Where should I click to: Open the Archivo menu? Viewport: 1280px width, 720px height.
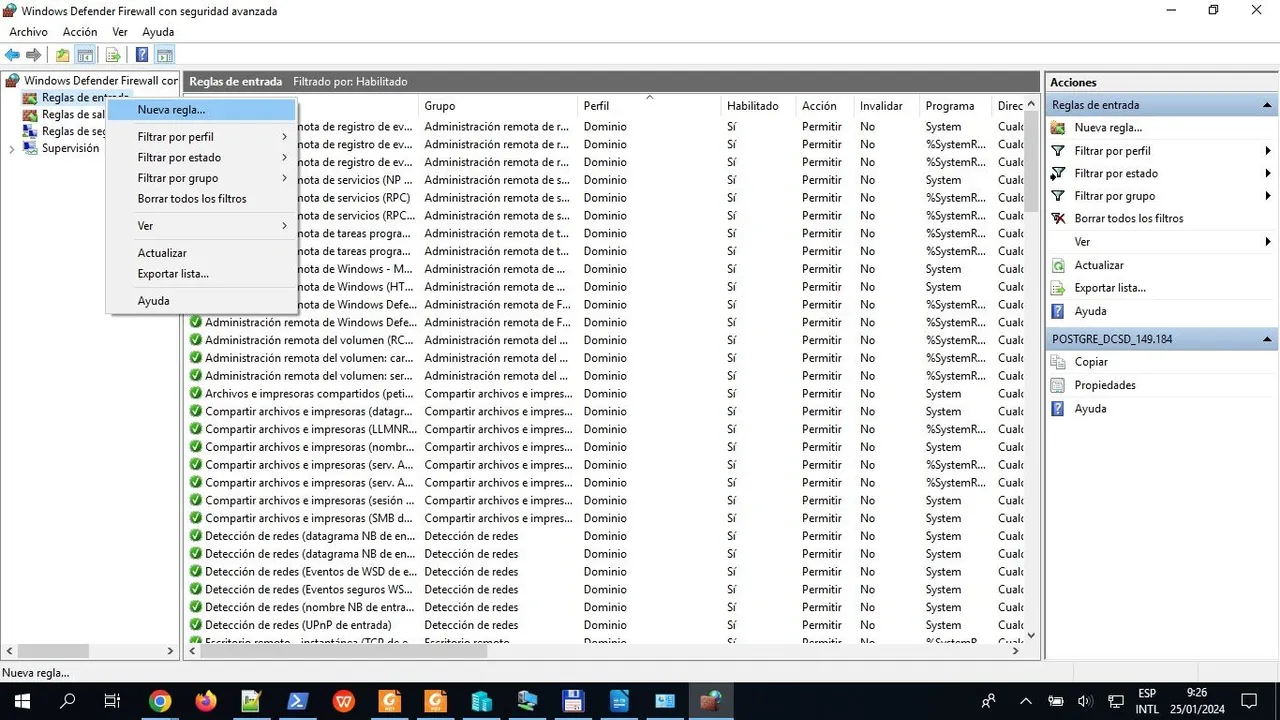[29, 32]
